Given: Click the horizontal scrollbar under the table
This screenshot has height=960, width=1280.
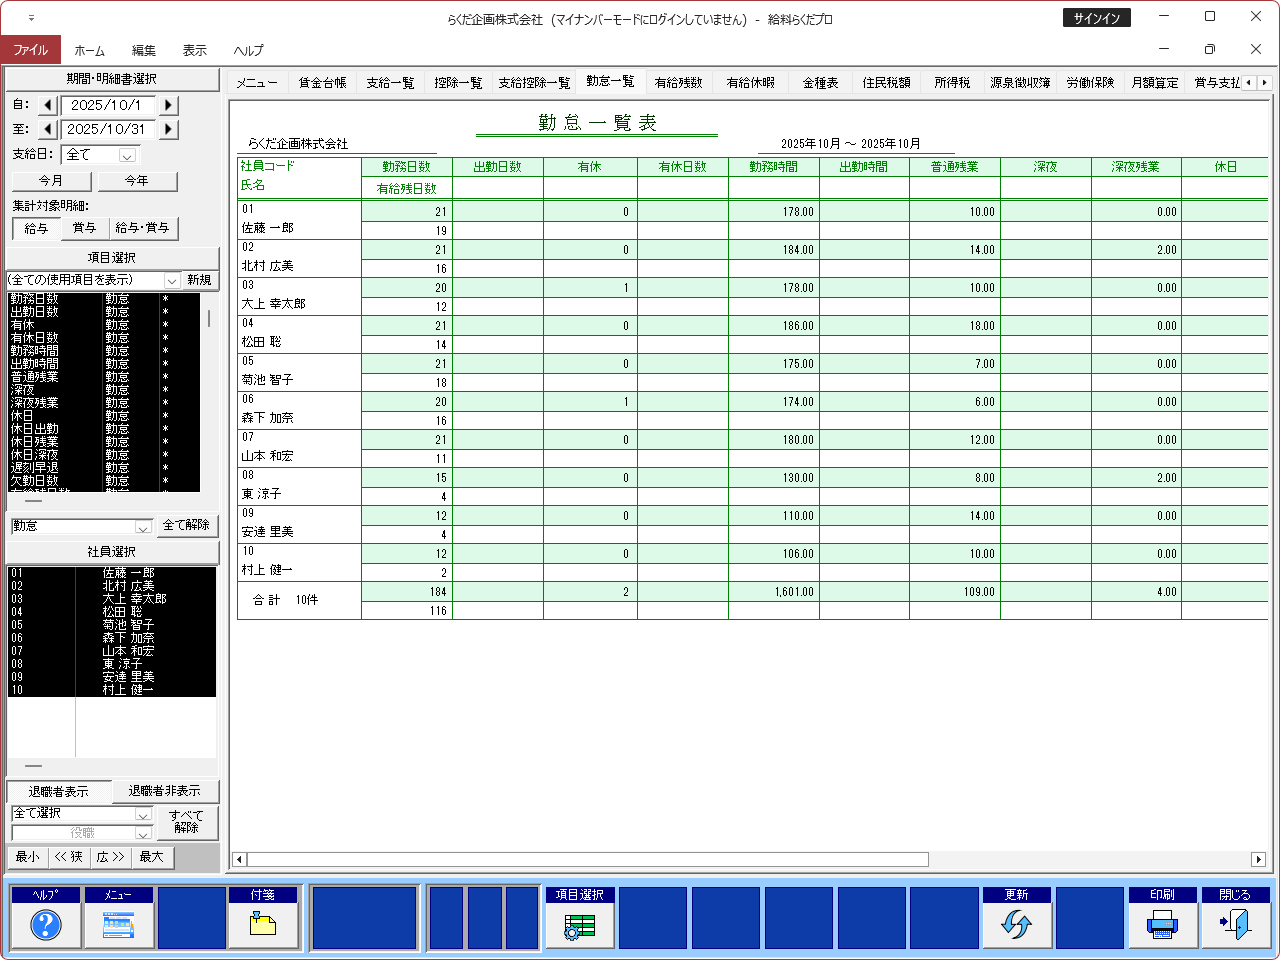Looking at the screenshot, I should coord(588,859).
